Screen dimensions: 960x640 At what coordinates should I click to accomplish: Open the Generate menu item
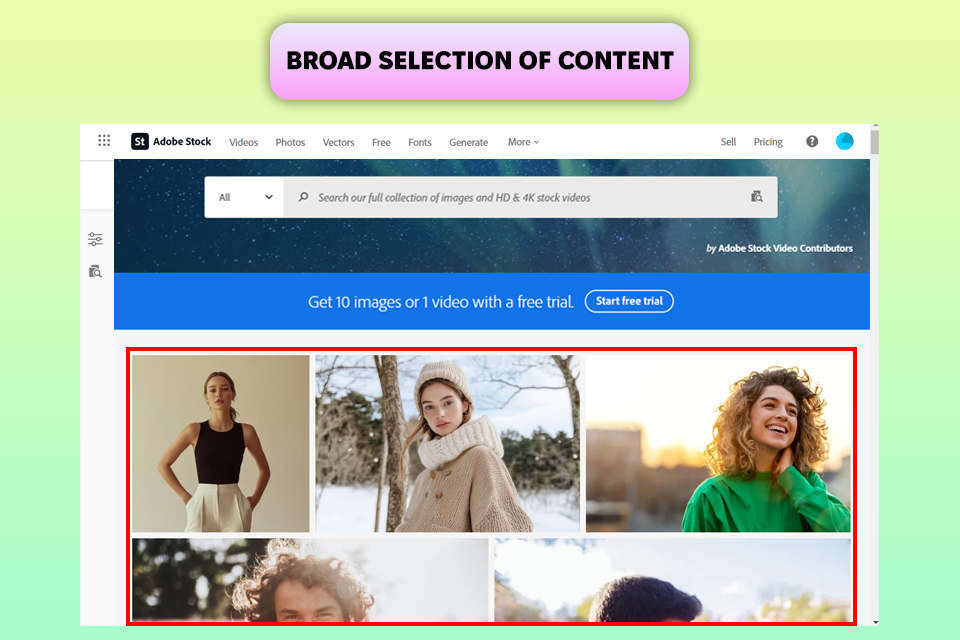click(x=468, y=142)
